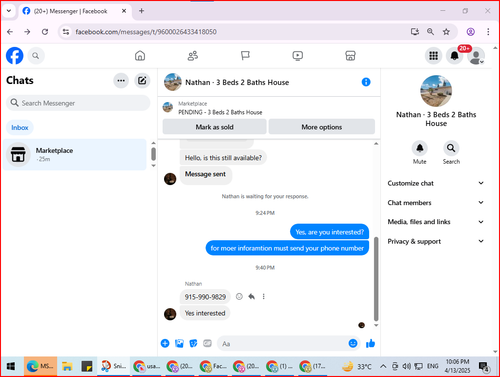Click browser zoom magnifier icon
The image size is (500, 377).
[x=430, y=32]
